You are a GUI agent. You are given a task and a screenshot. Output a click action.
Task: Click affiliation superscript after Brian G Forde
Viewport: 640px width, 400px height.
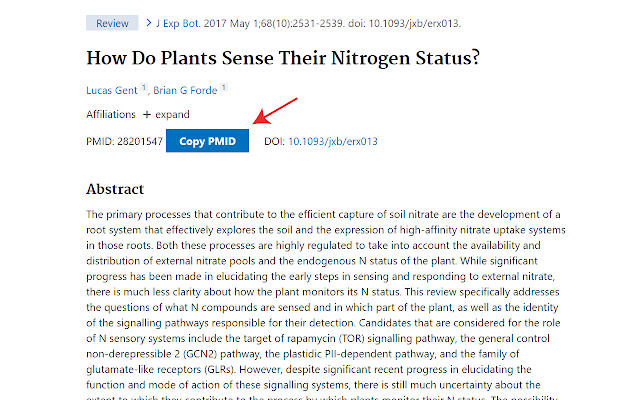point(224,88)
